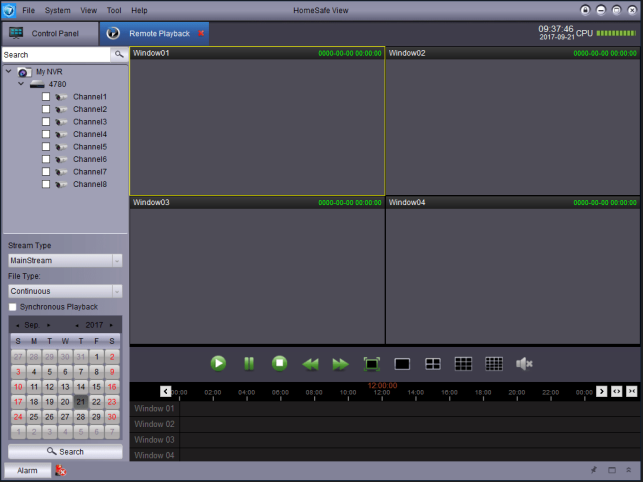Check the Channel1 checkbox
This screenshot has width=643, height=482.
point(46,97)
